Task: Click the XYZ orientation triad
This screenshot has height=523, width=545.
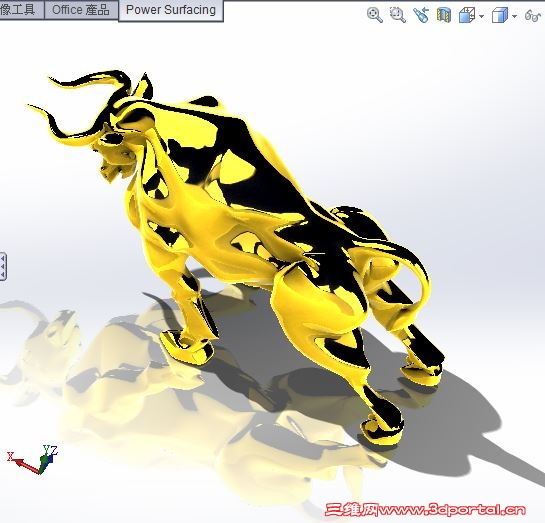Action: pos(33,459)
